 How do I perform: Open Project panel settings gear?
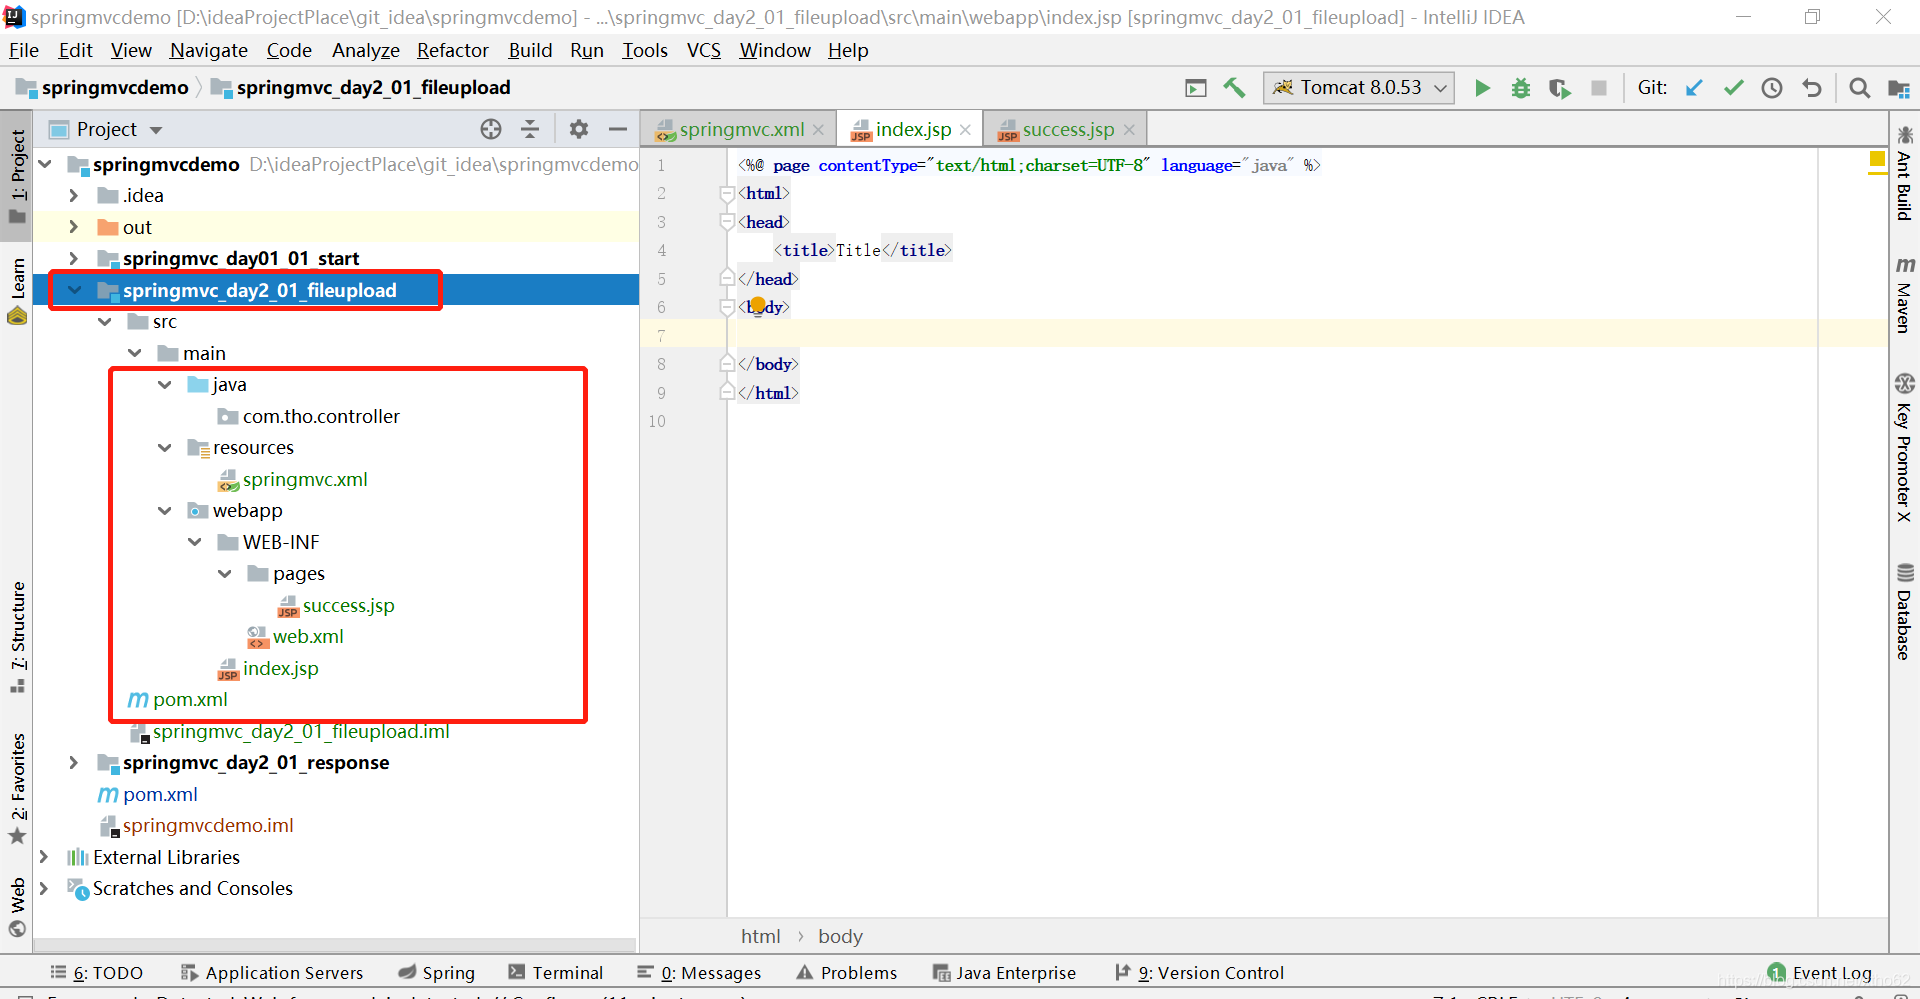pos(578,129)
